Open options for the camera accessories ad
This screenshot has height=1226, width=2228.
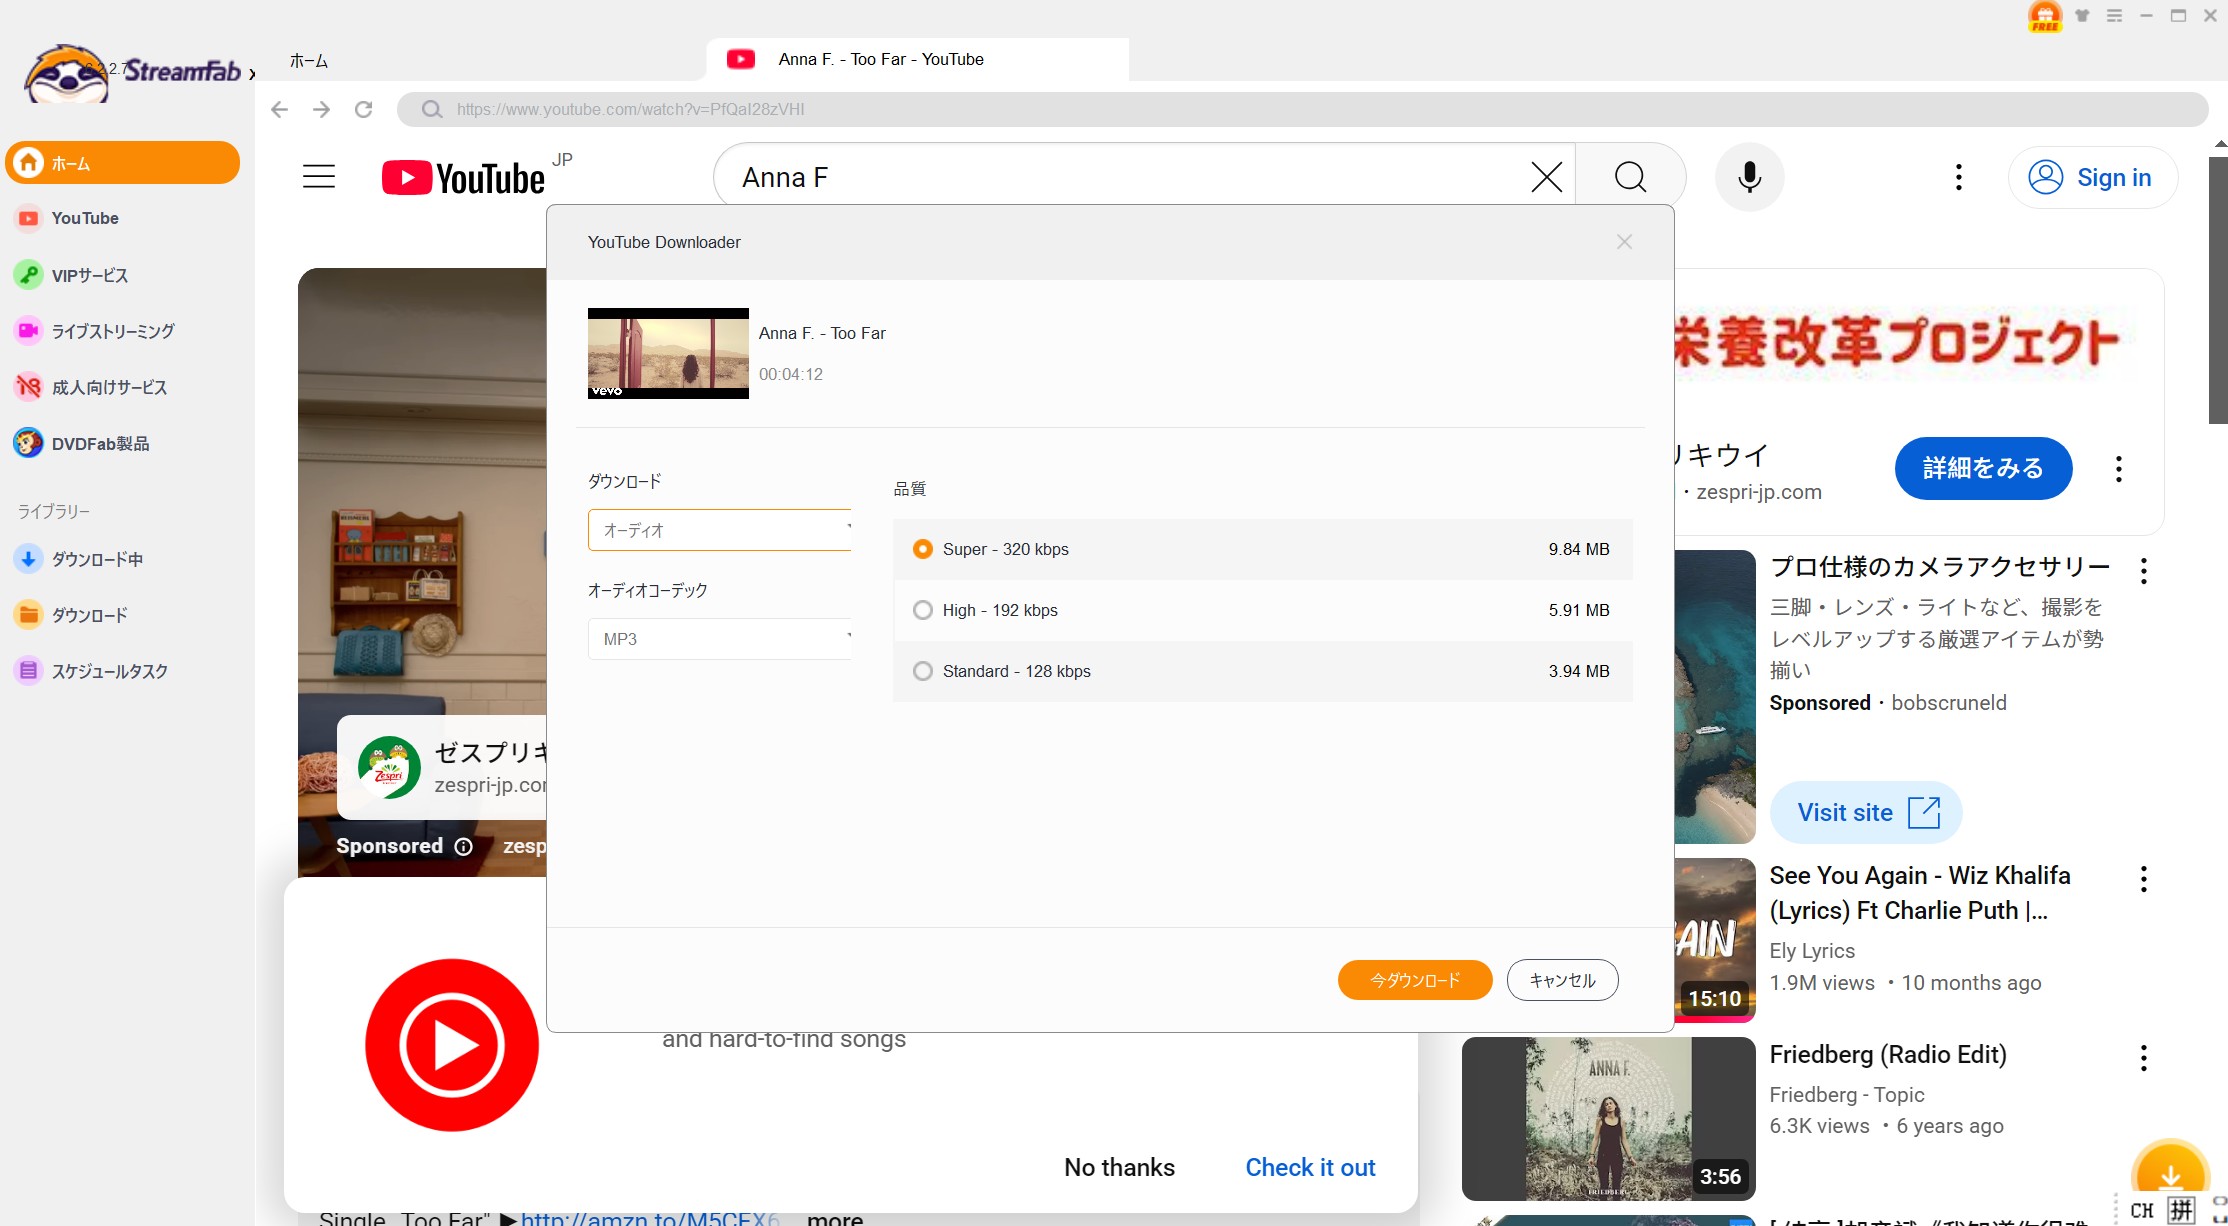2143,571
